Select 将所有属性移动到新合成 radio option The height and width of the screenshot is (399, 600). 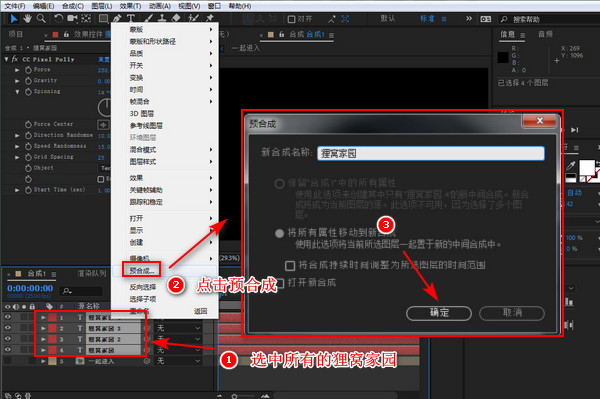point(279,233)
